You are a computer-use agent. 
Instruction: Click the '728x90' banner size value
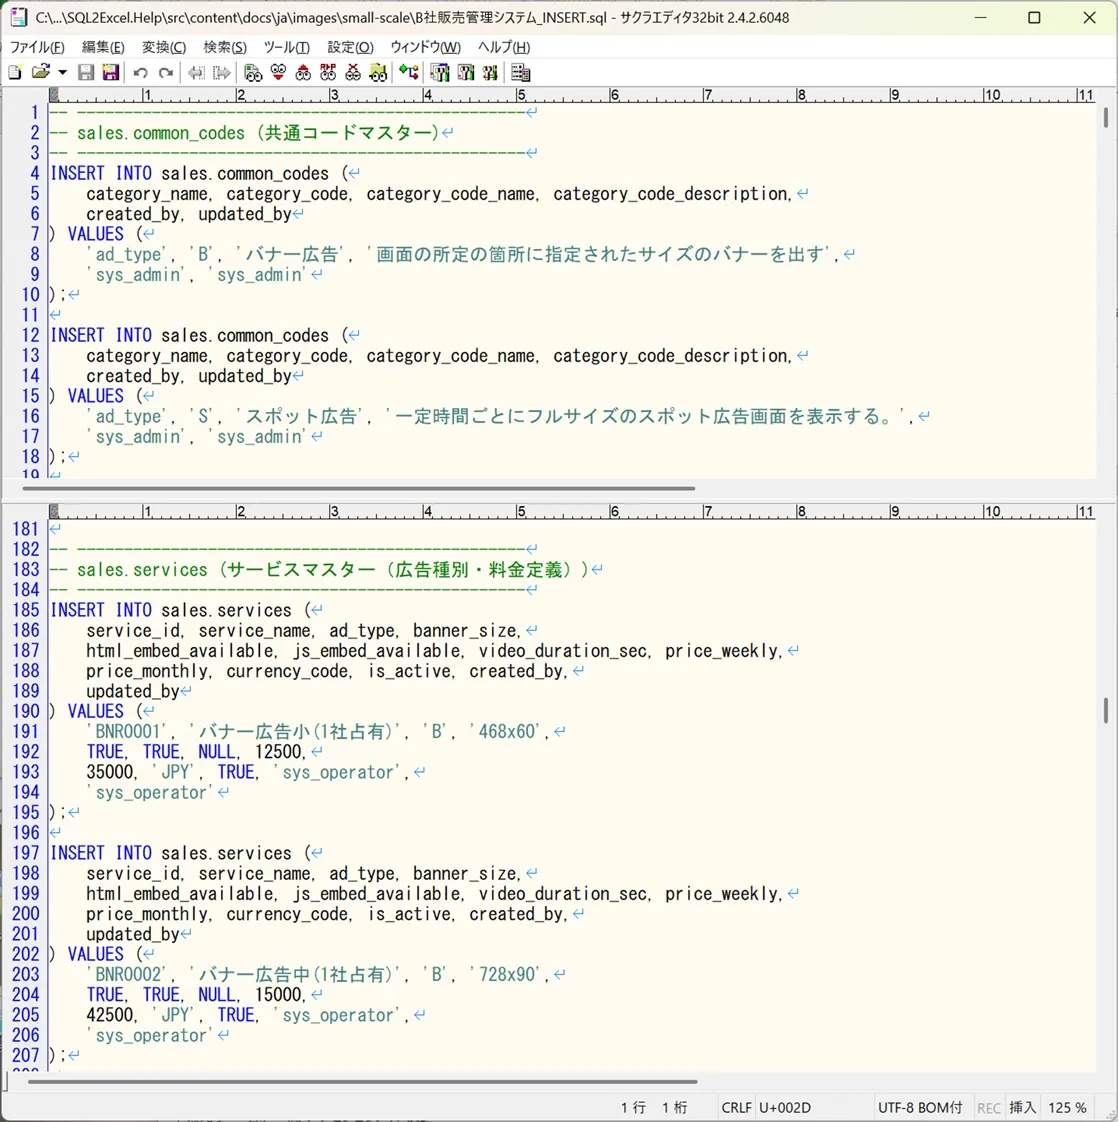click(507, 975)
